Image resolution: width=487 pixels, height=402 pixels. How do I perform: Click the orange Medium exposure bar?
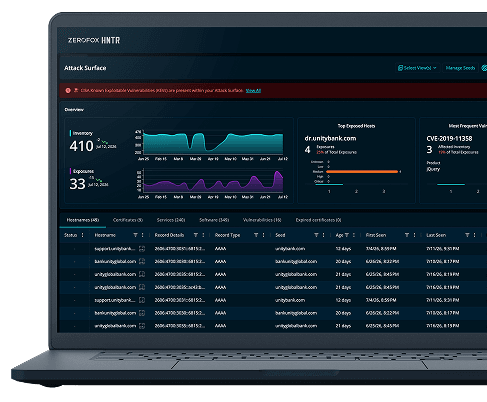coord(362,172)
